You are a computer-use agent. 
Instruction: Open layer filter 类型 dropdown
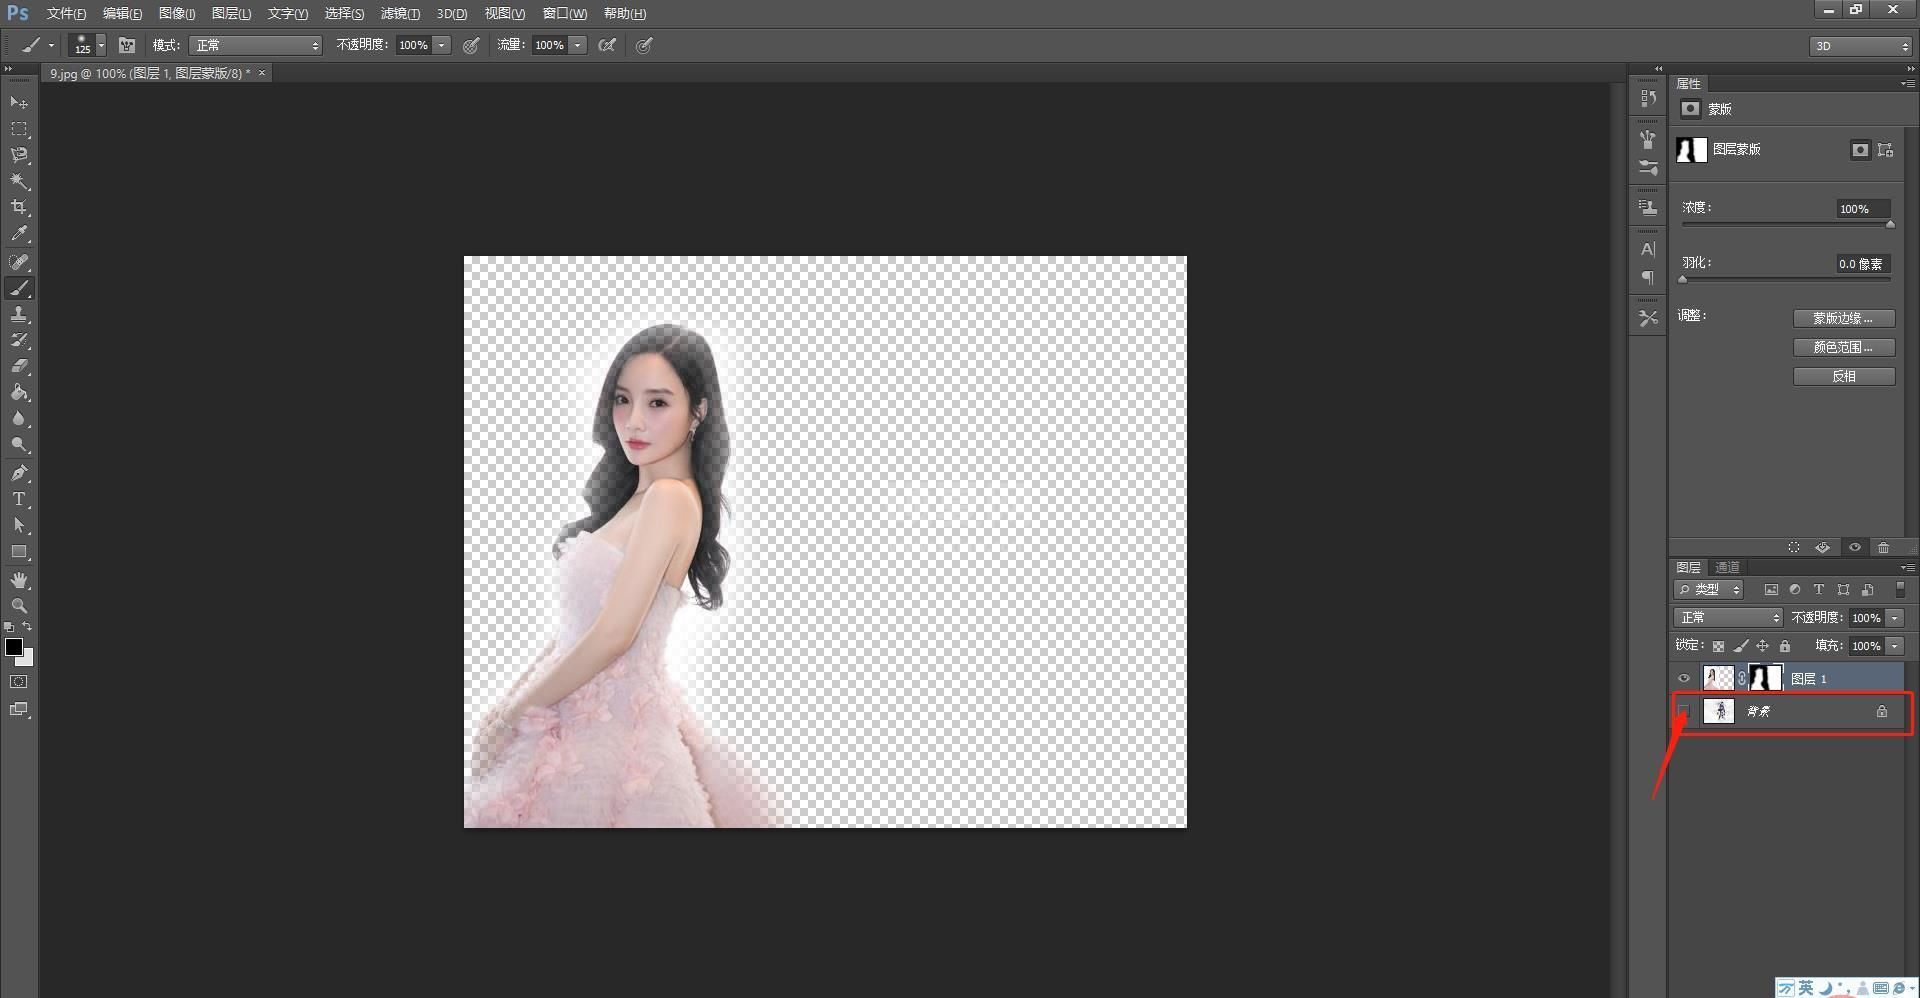click(x=1709, y=590)
